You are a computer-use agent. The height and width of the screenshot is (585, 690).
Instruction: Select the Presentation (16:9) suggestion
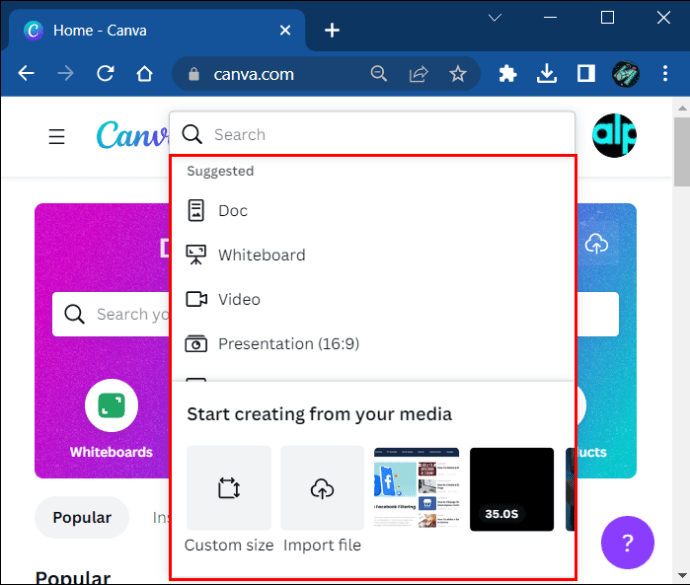(372, 344)
